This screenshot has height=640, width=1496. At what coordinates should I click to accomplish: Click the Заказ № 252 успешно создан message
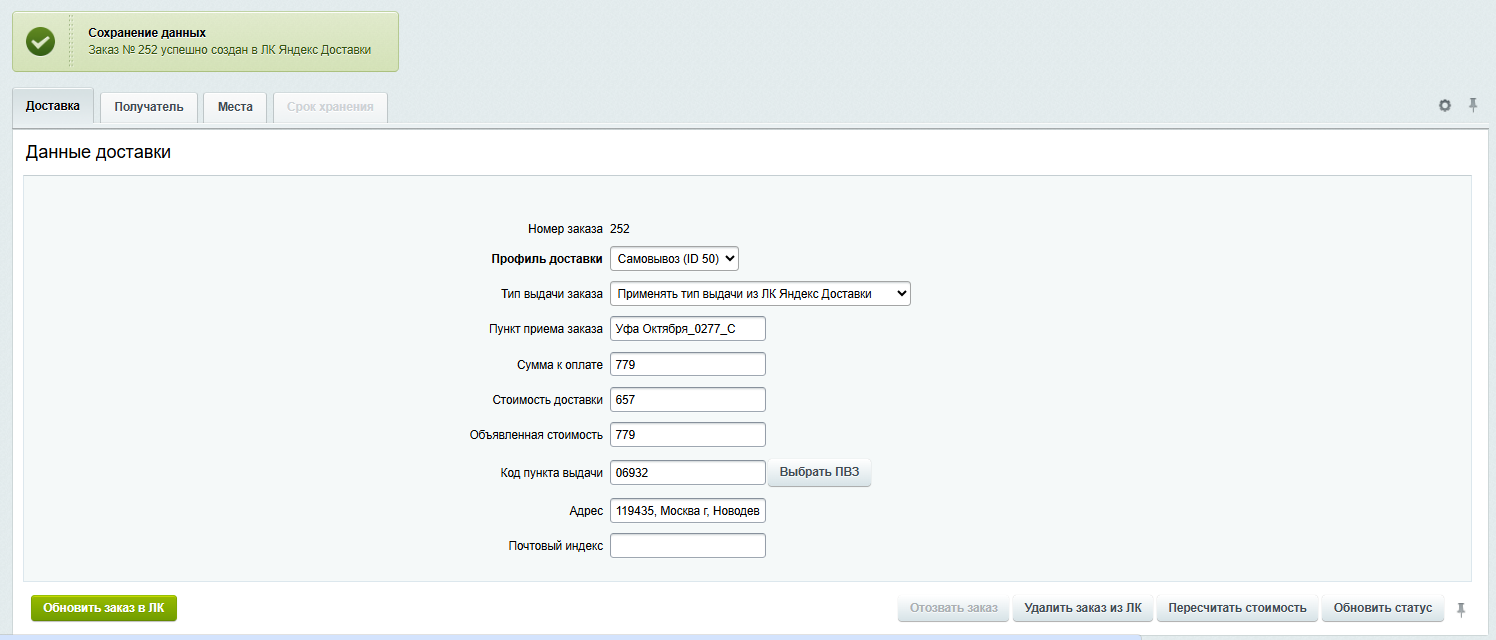click(230, 50)
